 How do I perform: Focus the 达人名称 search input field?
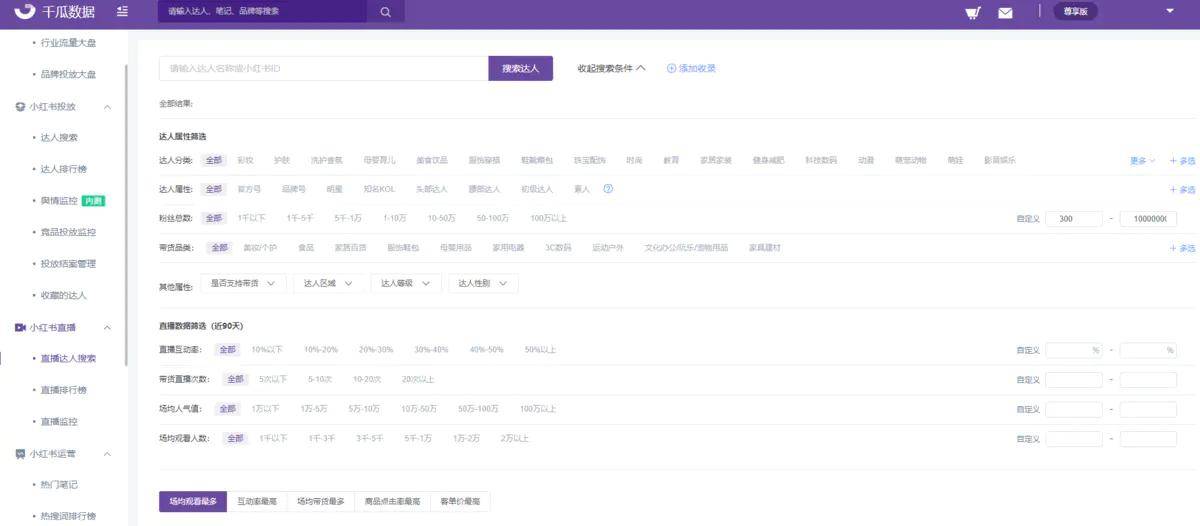(x=323, y=68)
